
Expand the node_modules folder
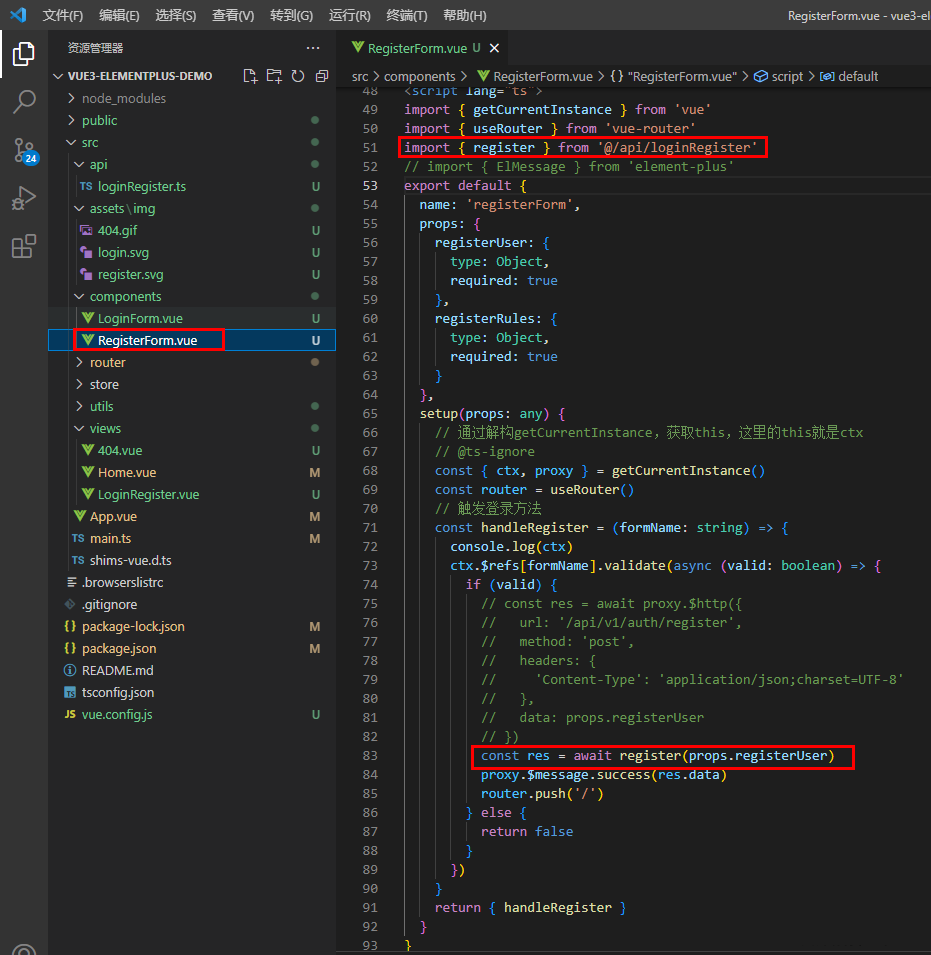pyautogui.click(x=124, y=98)
